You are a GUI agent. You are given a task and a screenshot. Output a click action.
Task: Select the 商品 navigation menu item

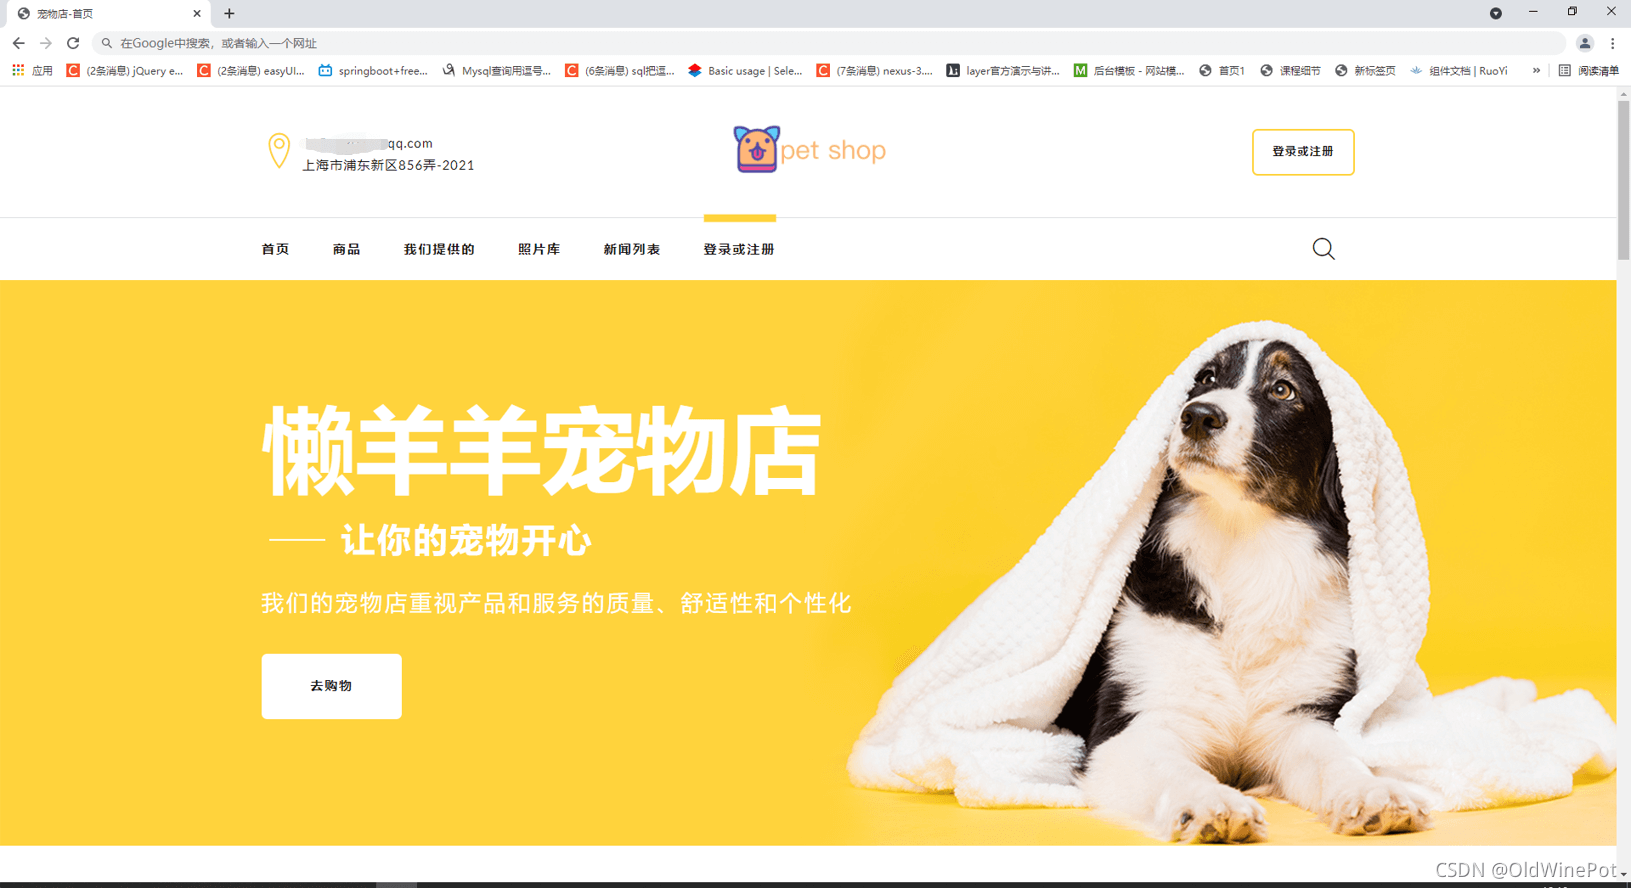(x=346, y=249)
